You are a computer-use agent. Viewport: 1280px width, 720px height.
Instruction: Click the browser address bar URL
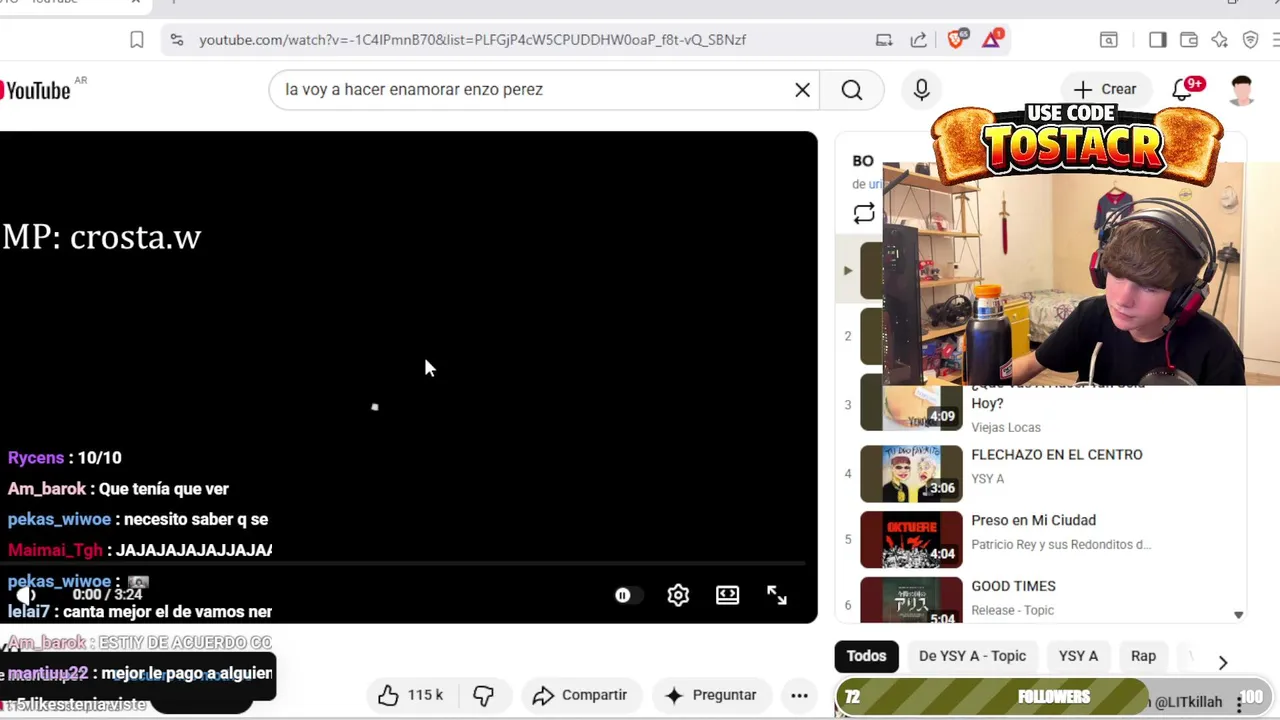472,40
